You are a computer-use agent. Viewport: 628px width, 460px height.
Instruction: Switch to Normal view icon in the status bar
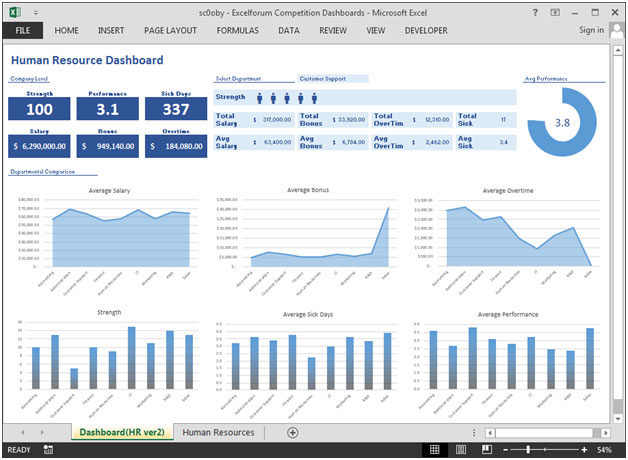[435, 450]
